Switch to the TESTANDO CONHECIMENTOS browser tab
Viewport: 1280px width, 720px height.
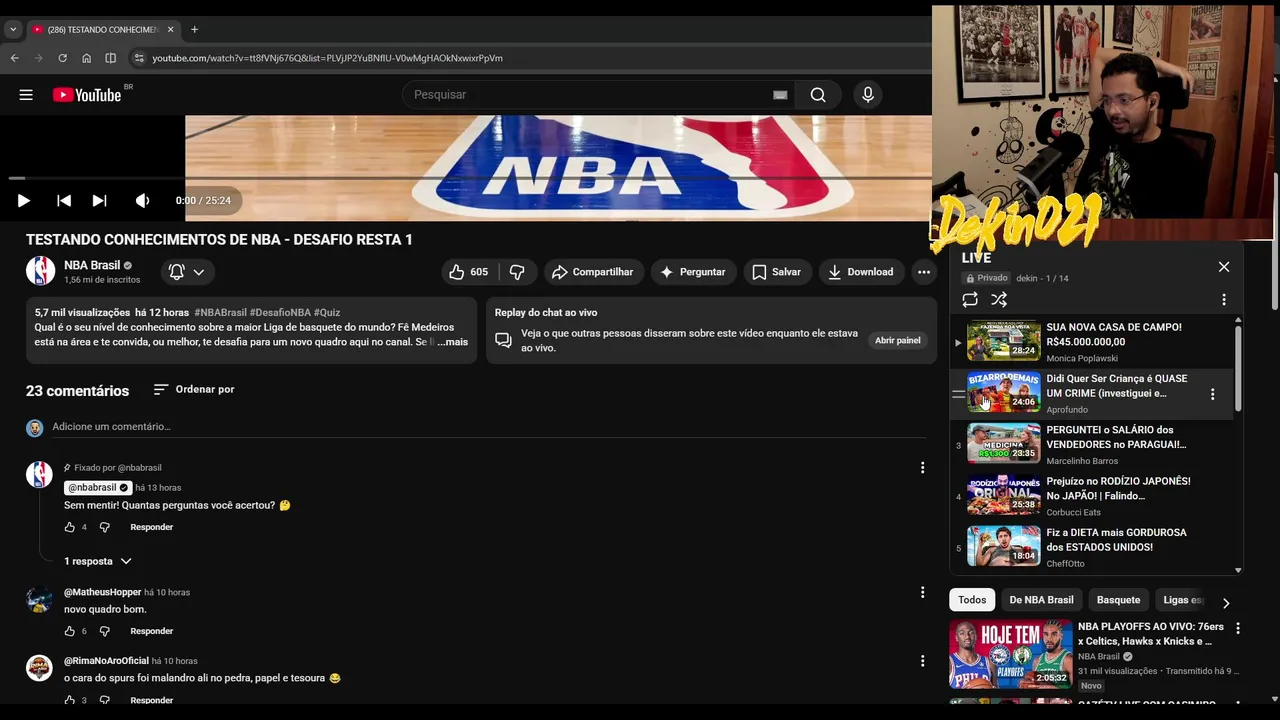(x=102, y=30)
